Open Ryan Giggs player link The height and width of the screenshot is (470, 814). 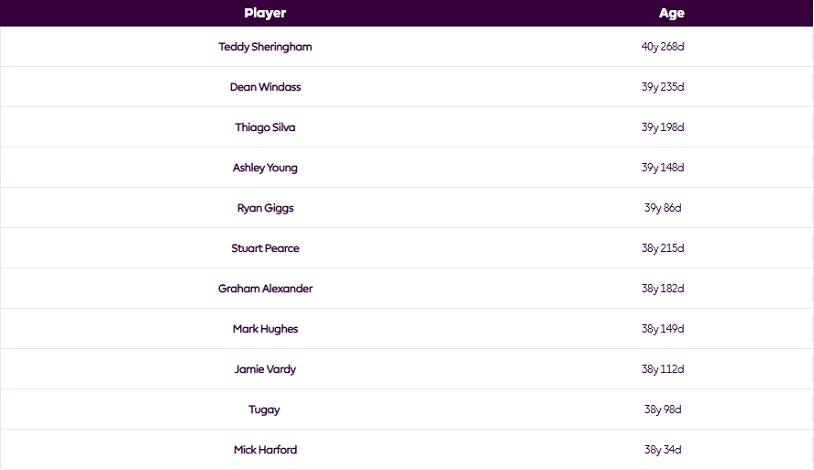(265, 208)
